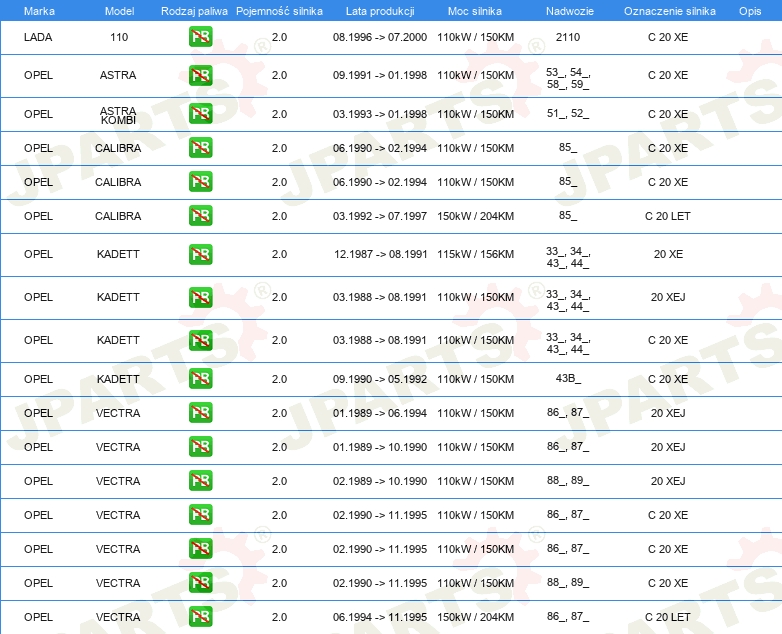Click the Pojemność silnika column header
Screen dimensions: 782x634
coord(279,11)
